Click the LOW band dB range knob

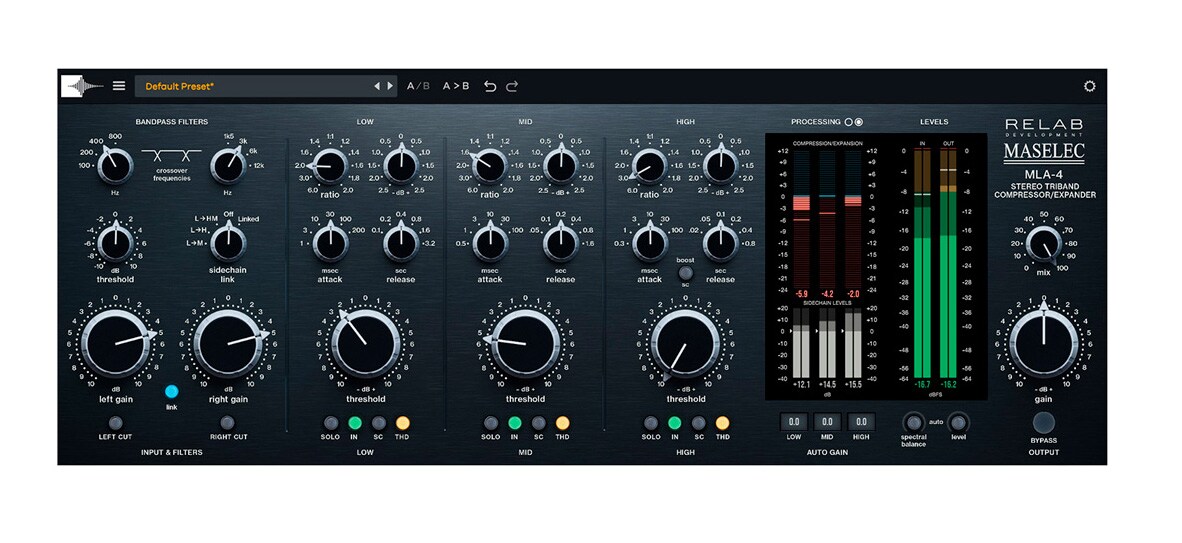point(401,165)
